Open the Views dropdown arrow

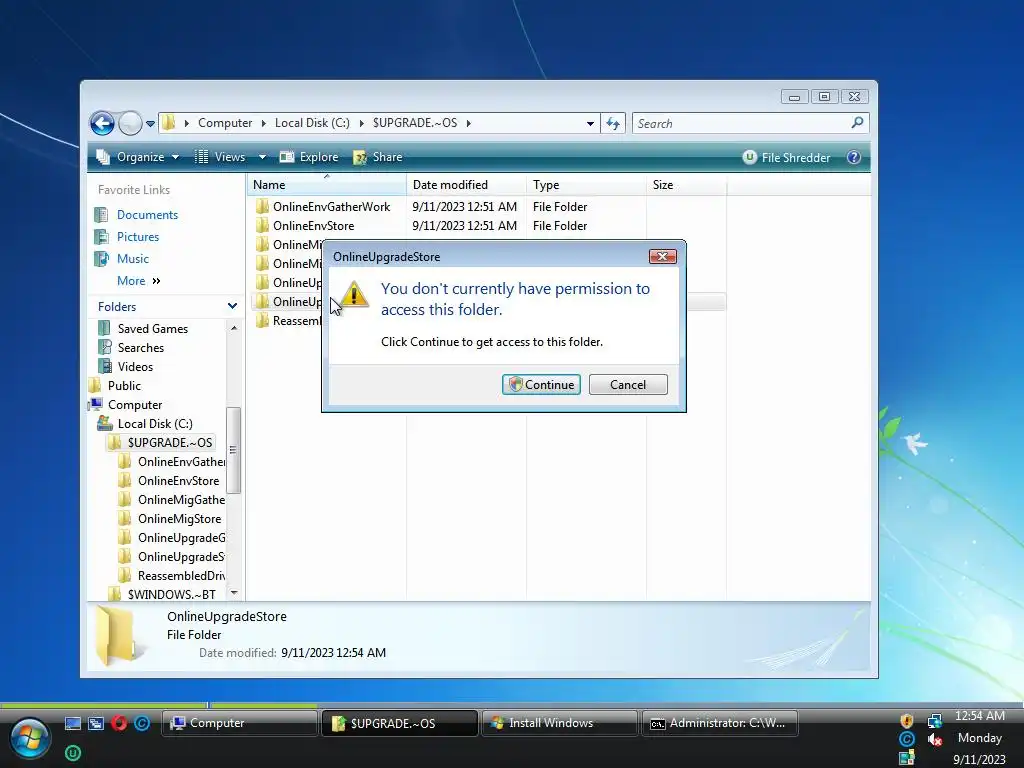click(x=262, y=157)
